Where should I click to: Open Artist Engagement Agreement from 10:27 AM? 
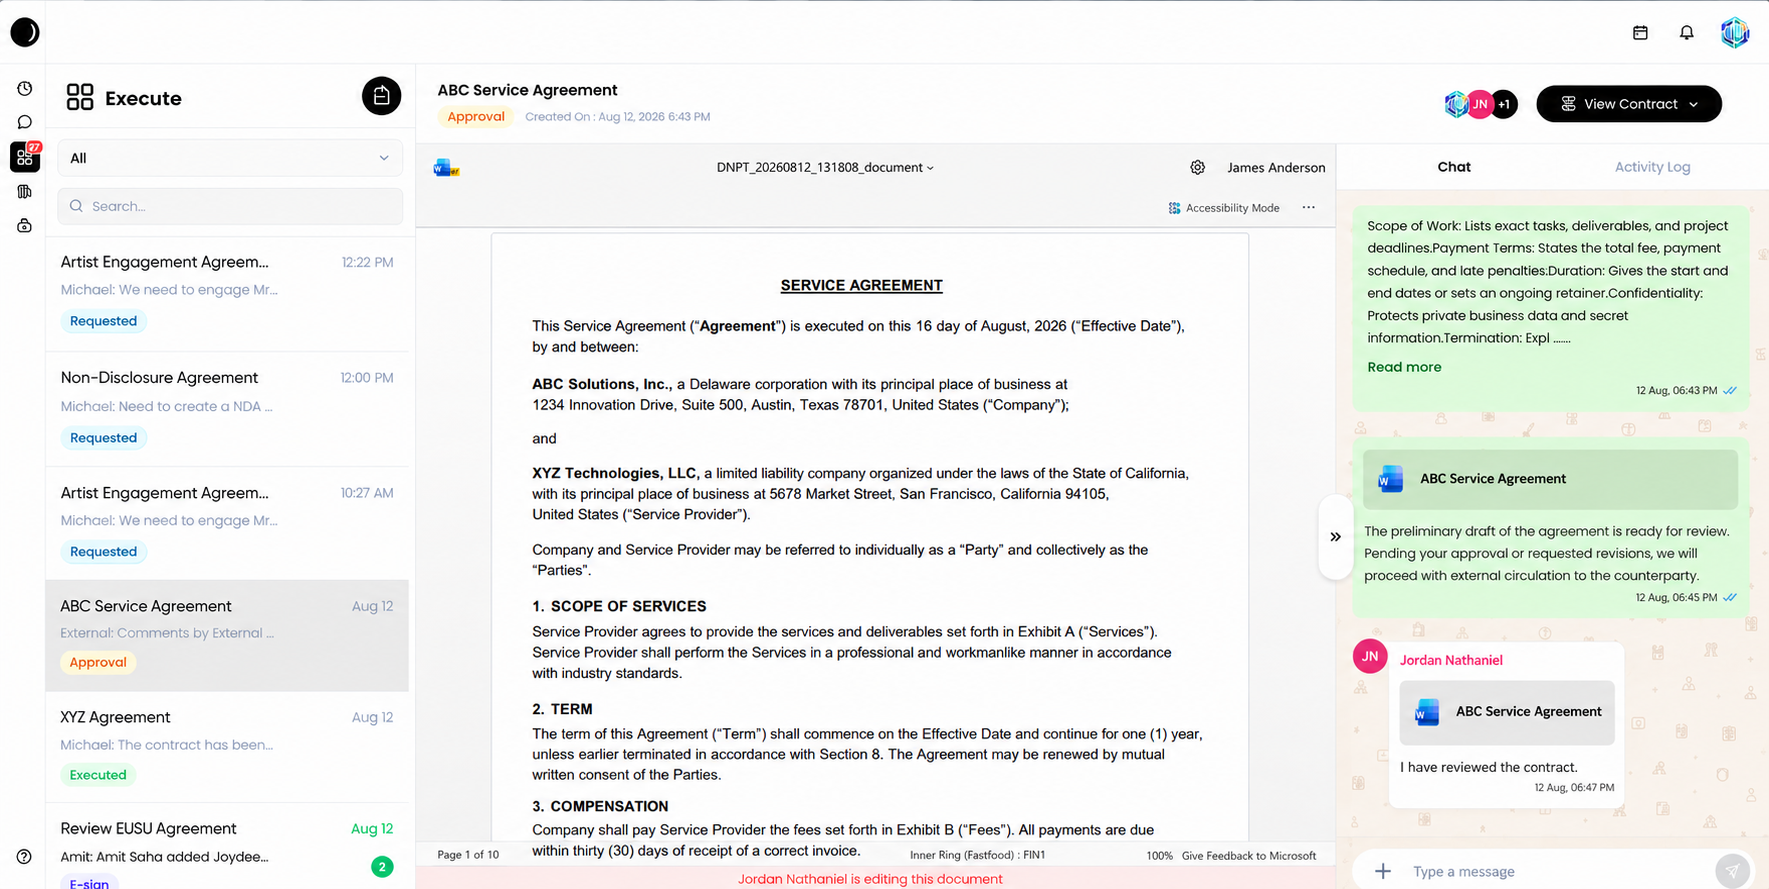pyautogui.click(x=227, y=523)
